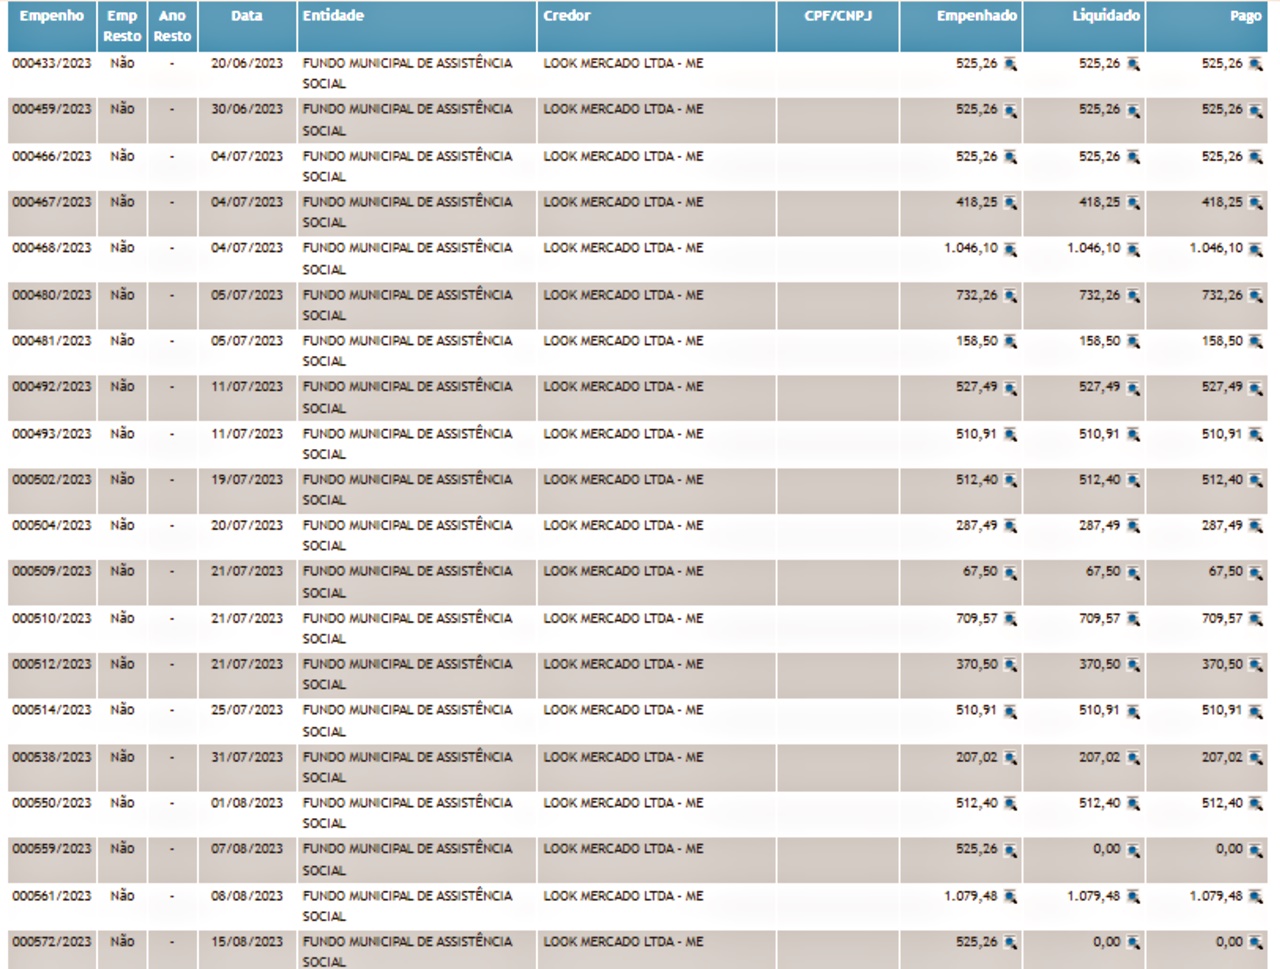
Task: Open Empenhado magnifier in row 000480/2023
Action: coord(1010,296)
